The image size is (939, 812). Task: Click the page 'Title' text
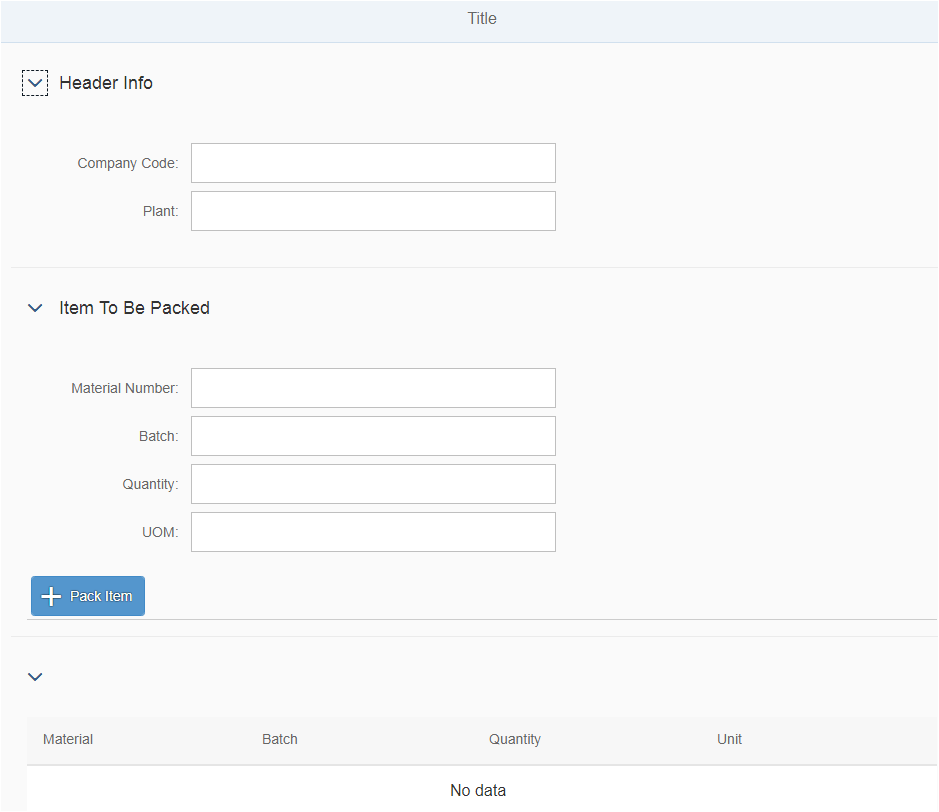coord(482,19)
